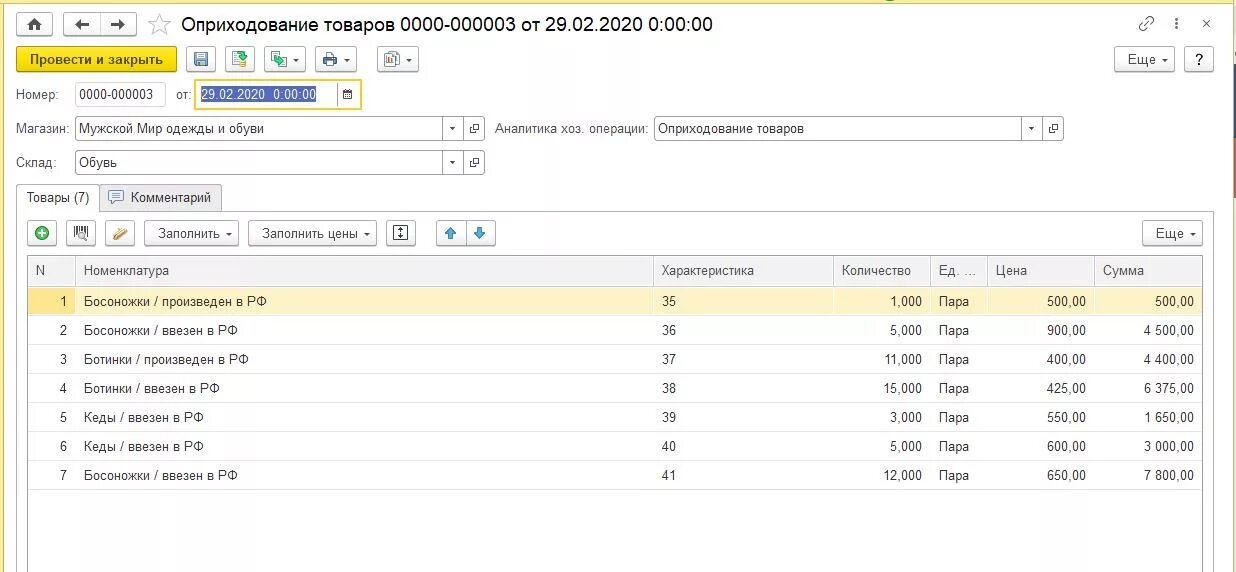Click Аналитика field Оприходование товаров
Image resolution: width=1236 pixels, height=572 pixels.
pyautogui.click(x=838, y=129)
